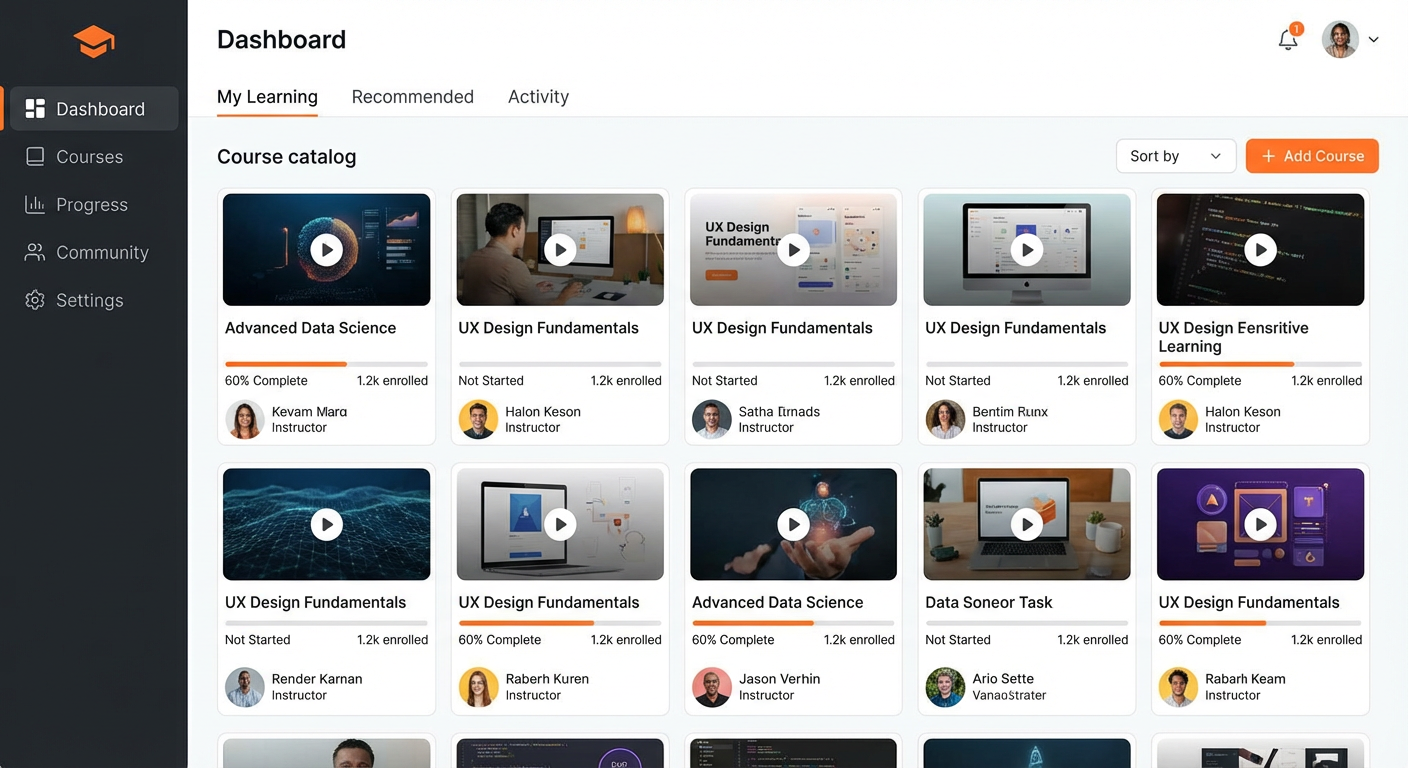Click the Settings gear icon

point(35,300)
